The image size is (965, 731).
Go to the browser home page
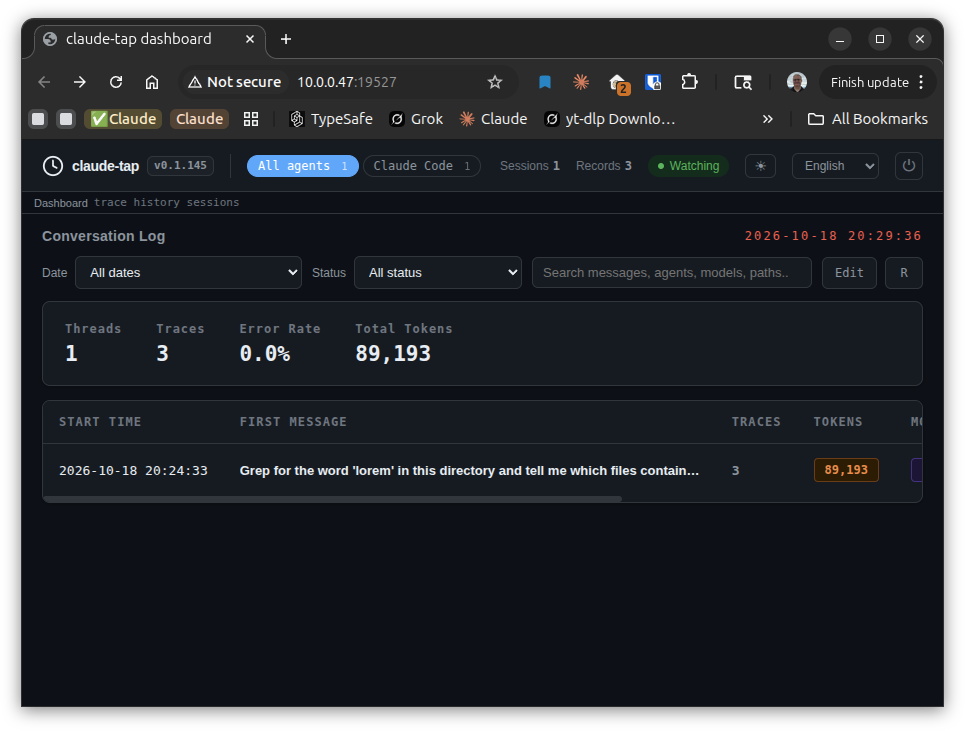[152, 82]
